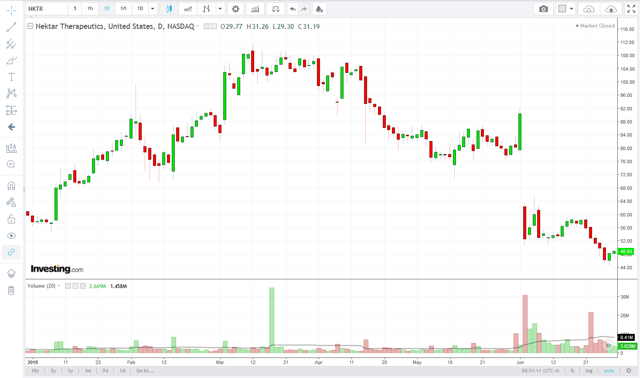Switch to candlestick chart style
The width and height of the screenshot is (640, 378).
pos(169,9)
